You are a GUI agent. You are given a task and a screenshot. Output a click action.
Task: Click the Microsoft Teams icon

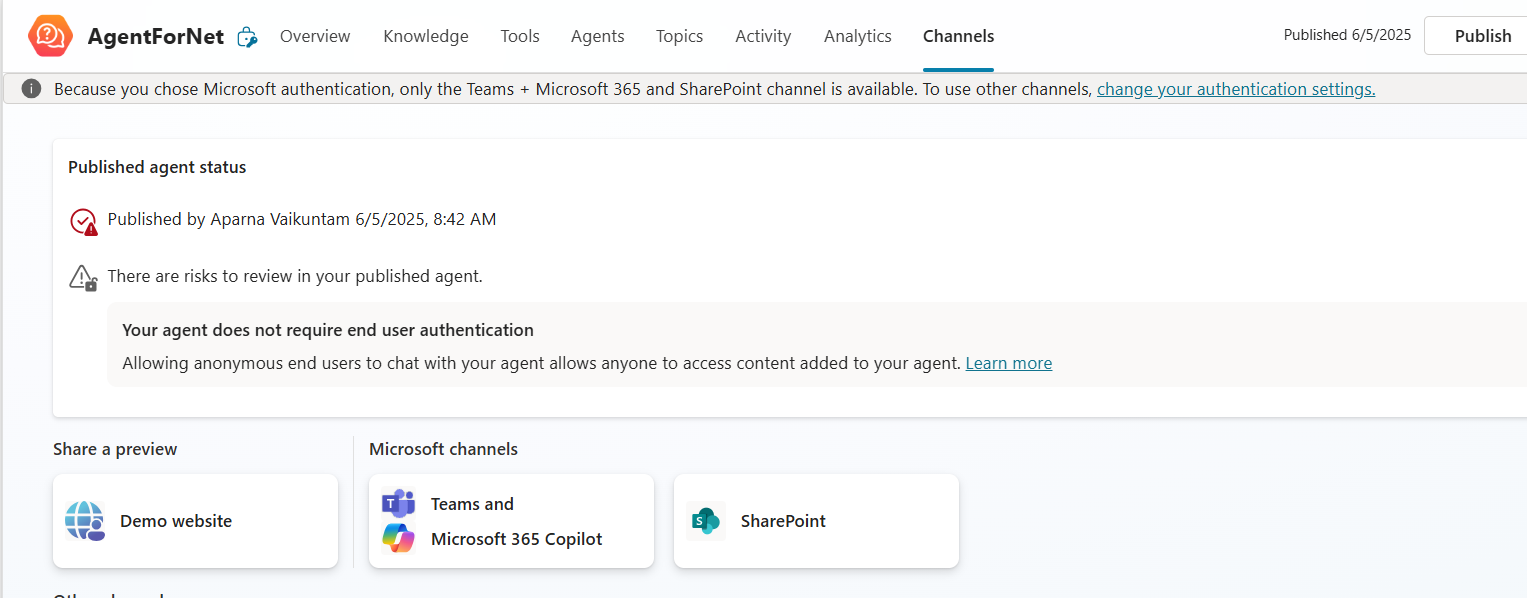398,503
